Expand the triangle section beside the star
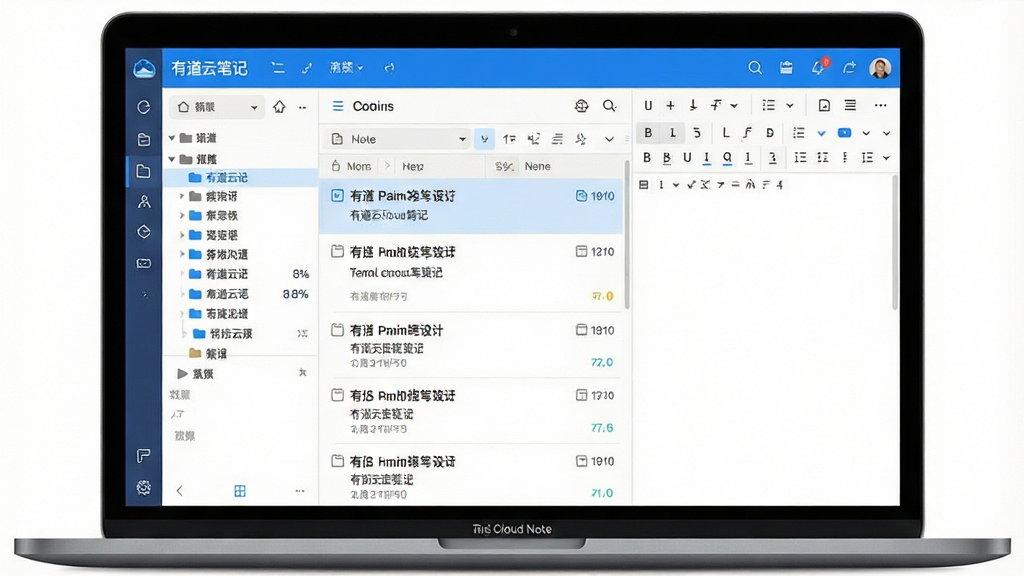 182,374
